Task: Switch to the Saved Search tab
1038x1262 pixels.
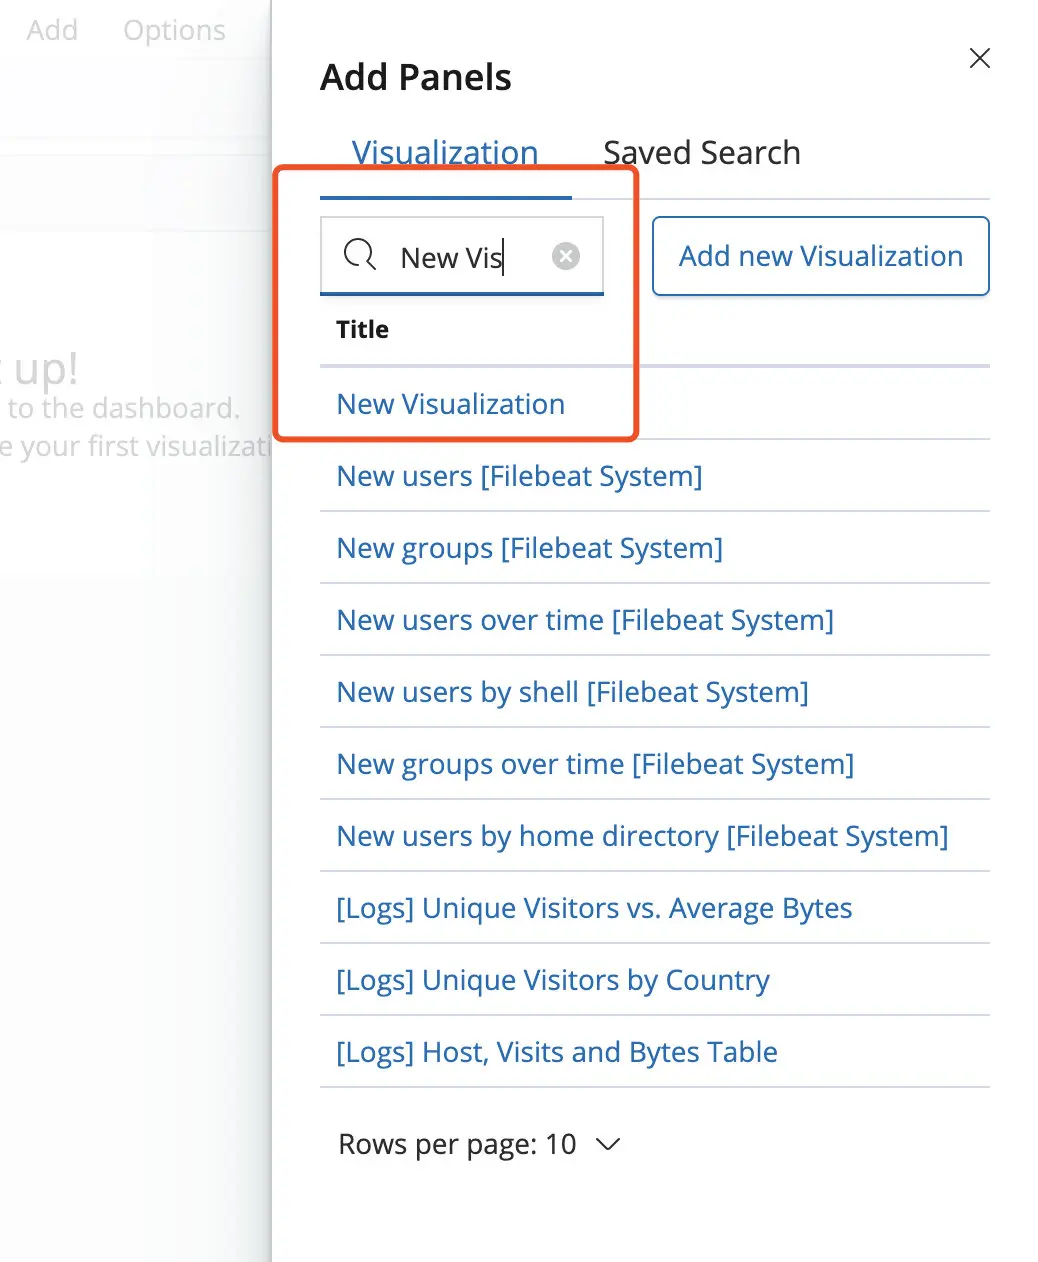Action: [x=701, y=153]
